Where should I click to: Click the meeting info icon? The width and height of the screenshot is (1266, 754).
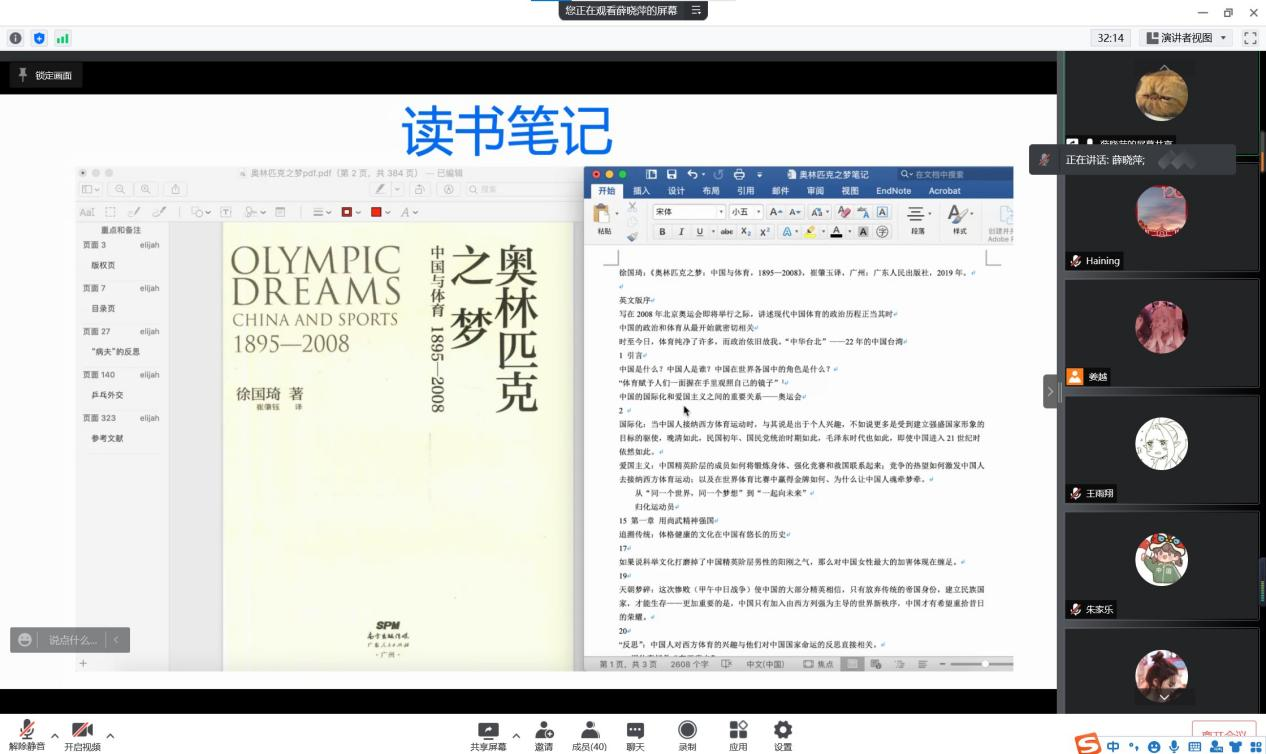pyautogui.click(x=16, y=38)
